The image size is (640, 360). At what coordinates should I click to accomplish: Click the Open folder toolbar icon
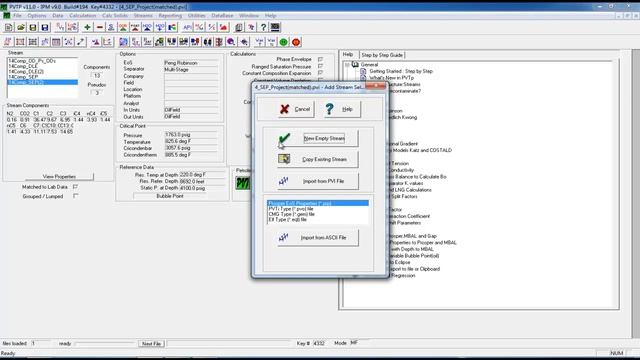(21, 27)
